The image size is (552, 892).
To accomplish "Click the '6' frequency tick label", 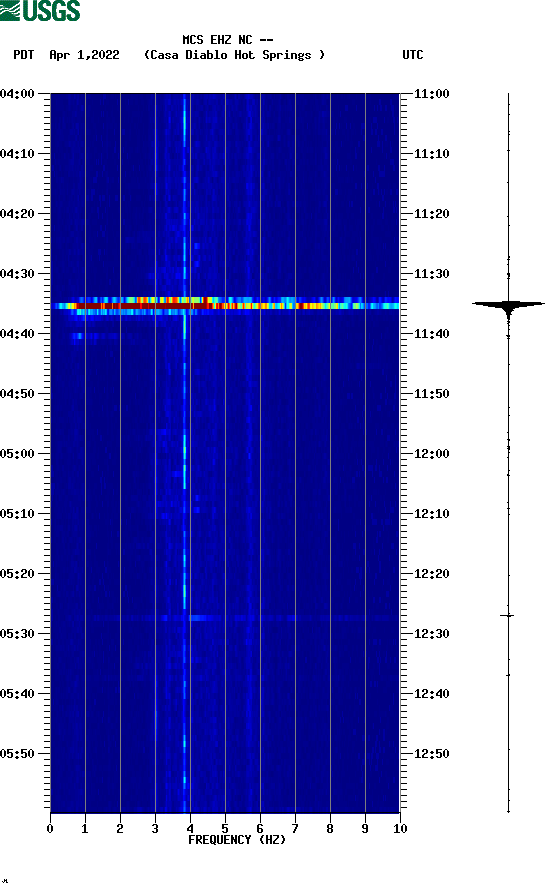I will (x=260, y=829).
